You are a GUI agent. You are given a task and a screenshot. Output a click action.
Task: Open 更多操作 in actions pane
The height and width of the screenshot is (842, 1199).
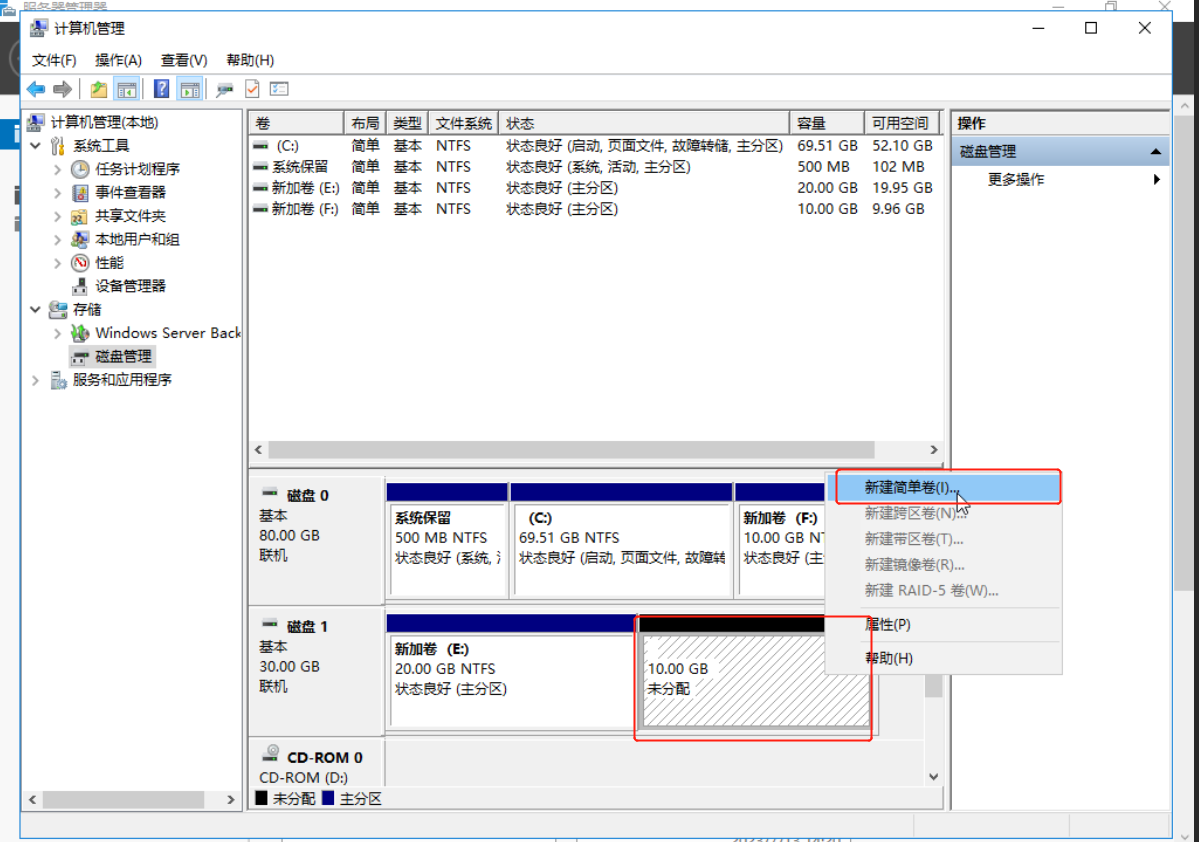1016,180
